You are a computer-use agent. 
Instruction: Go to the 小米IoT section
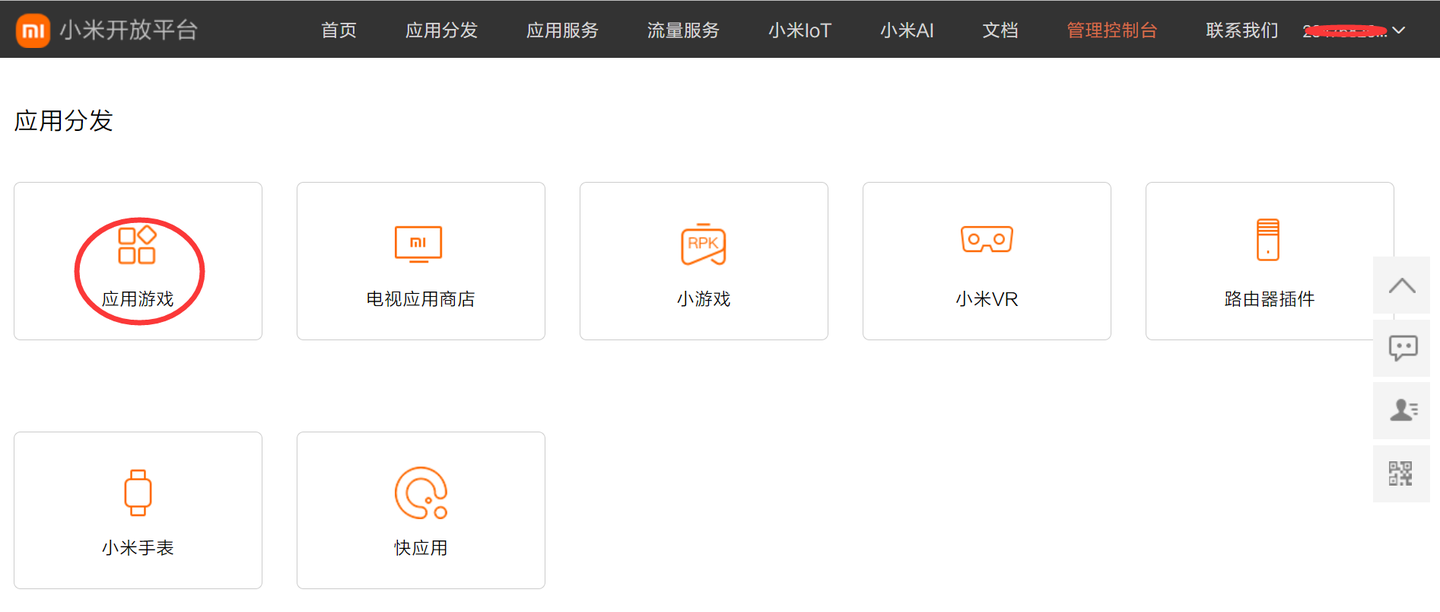(x=799, y=30)
